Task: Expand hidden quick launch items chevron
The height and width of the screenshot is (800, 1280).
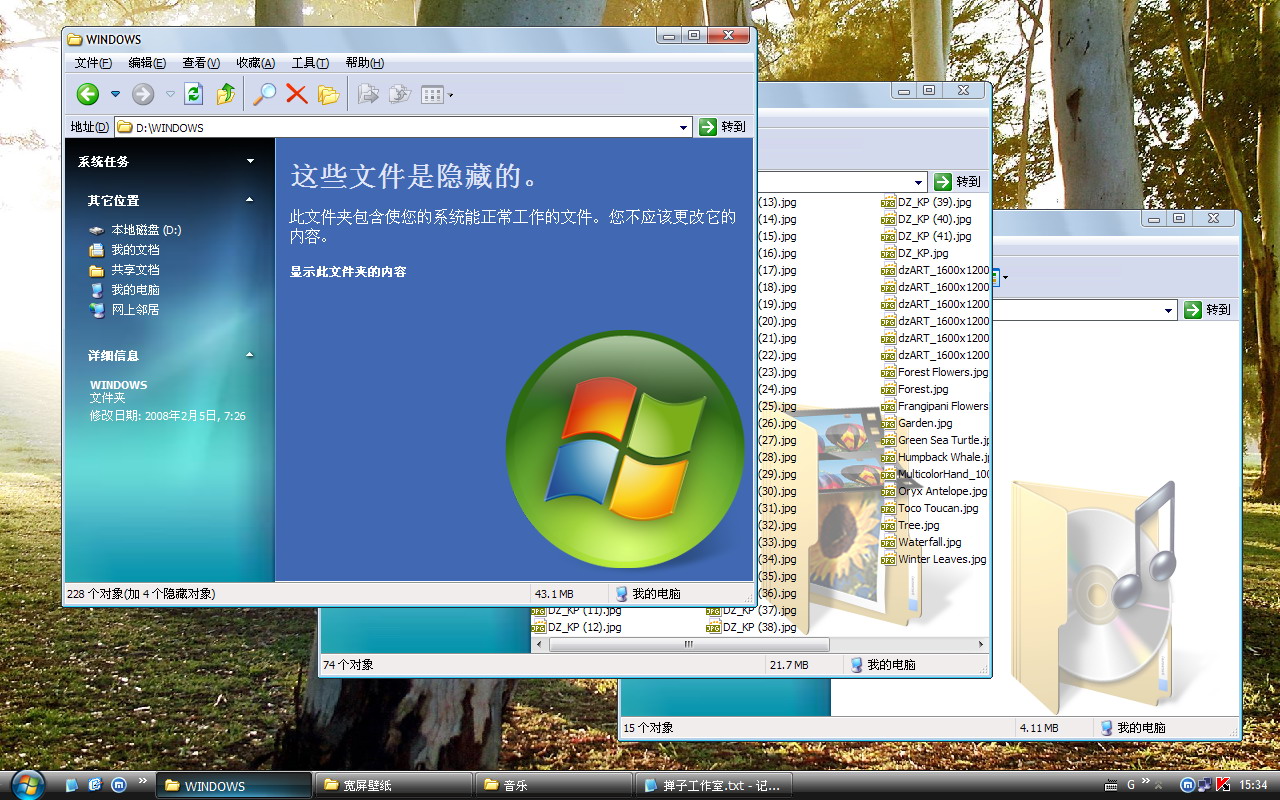Action: point(142,780)
